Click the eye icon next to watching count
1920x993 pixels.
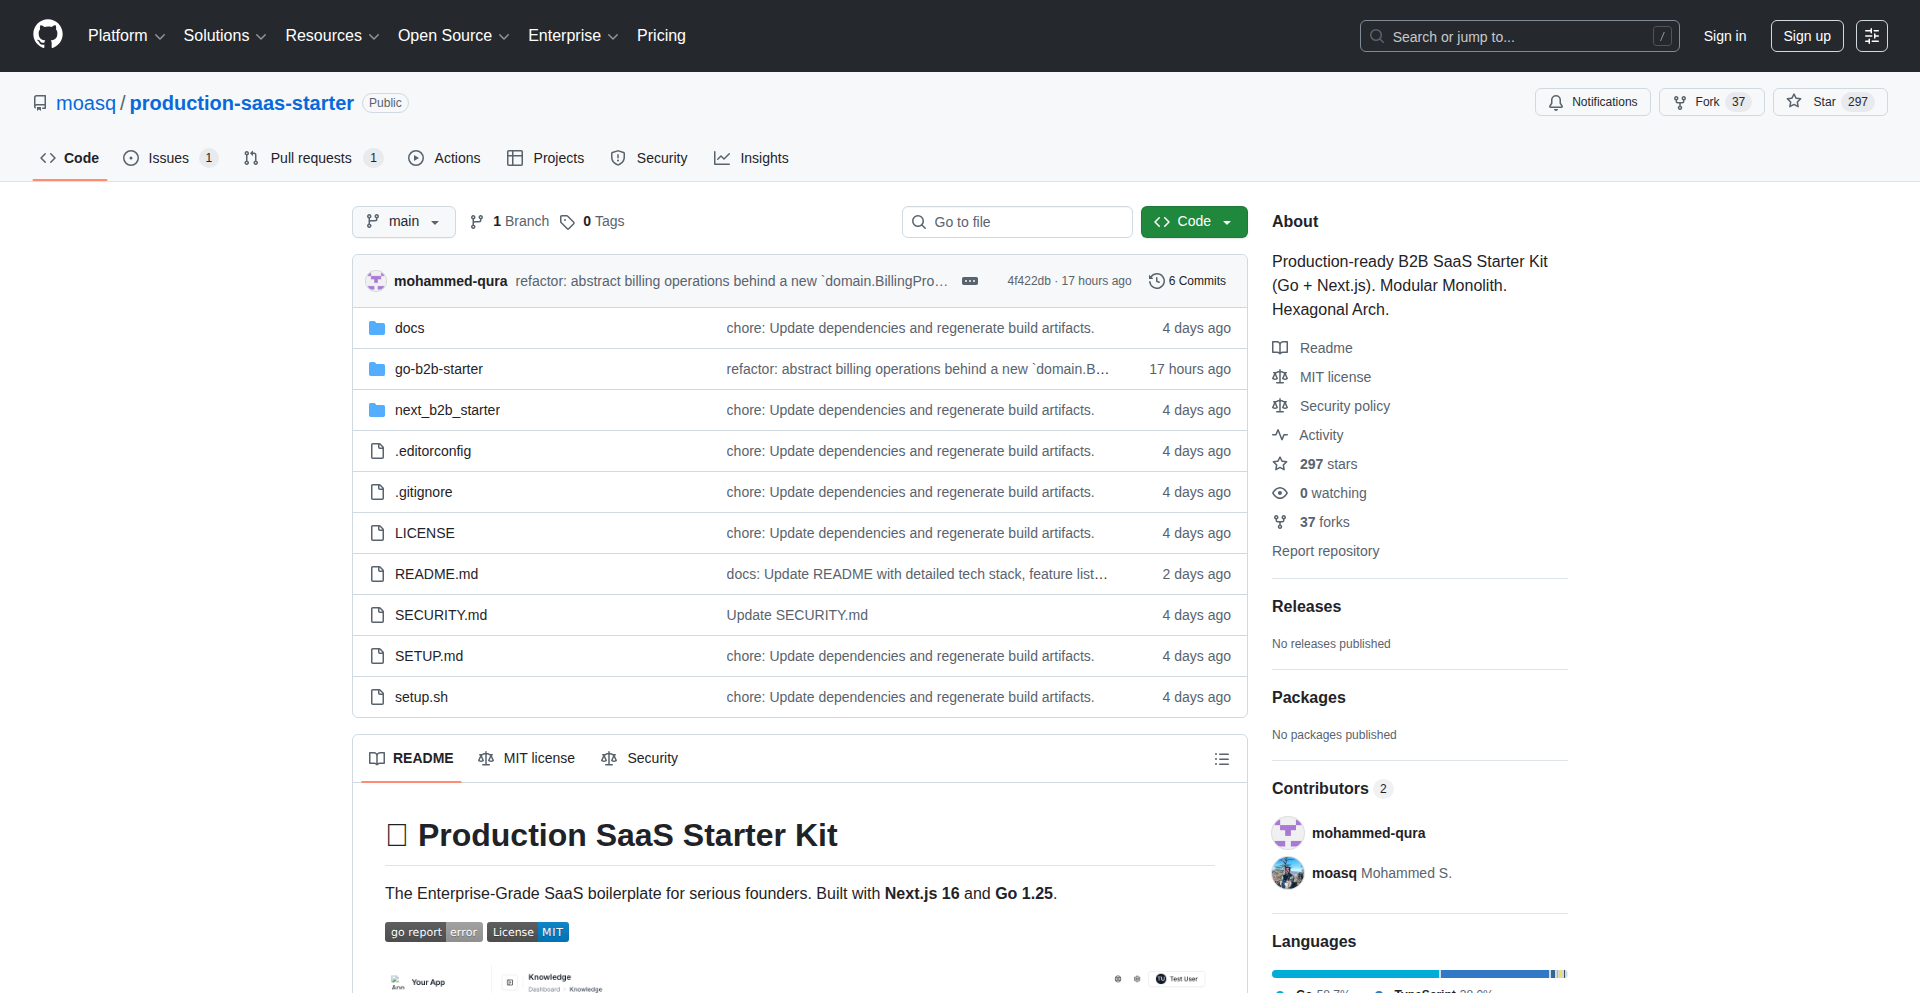pyautogui.click(x=1280, y=493)
